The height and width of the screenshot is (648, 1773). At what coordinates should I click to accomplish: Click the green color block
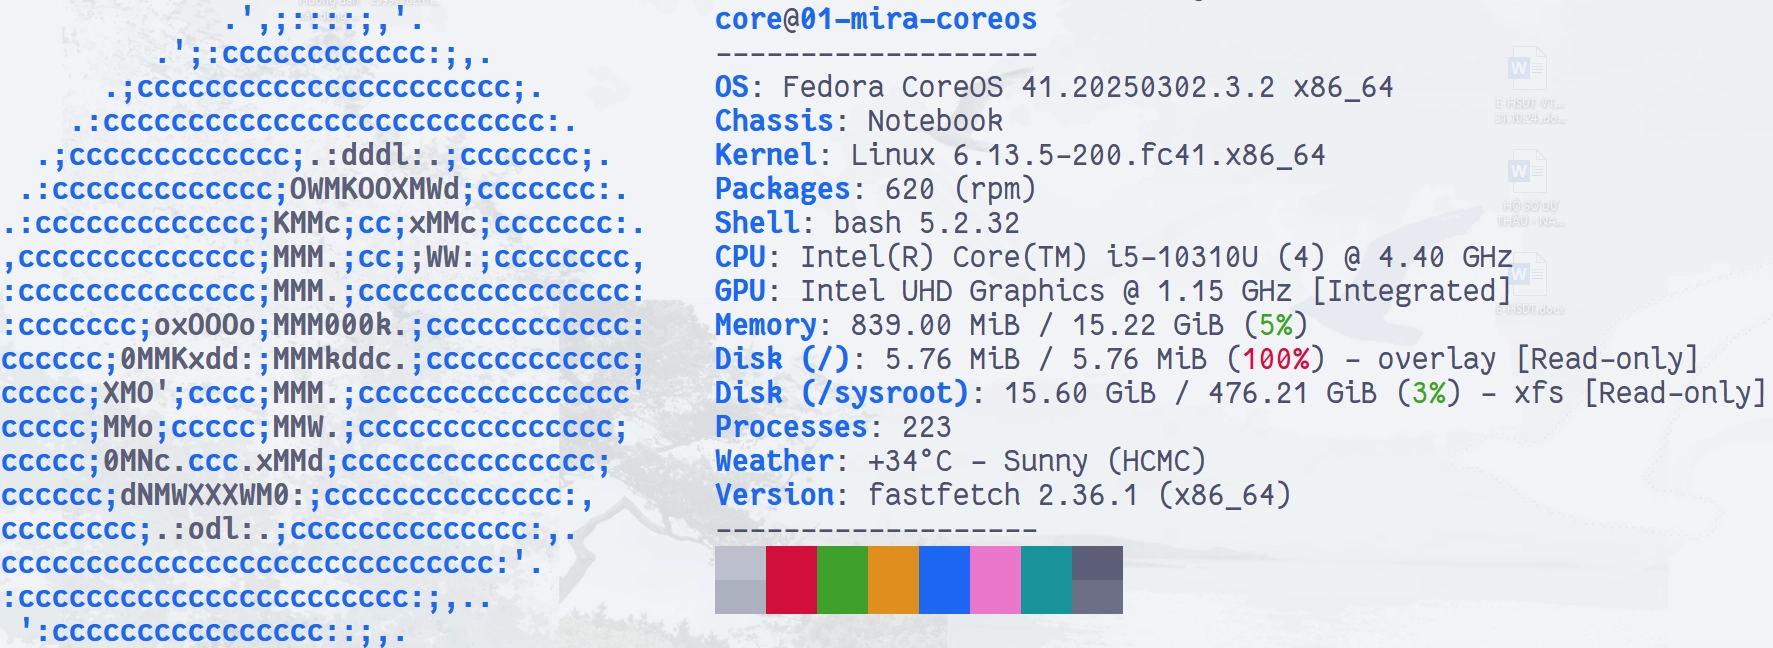(842, 579)
